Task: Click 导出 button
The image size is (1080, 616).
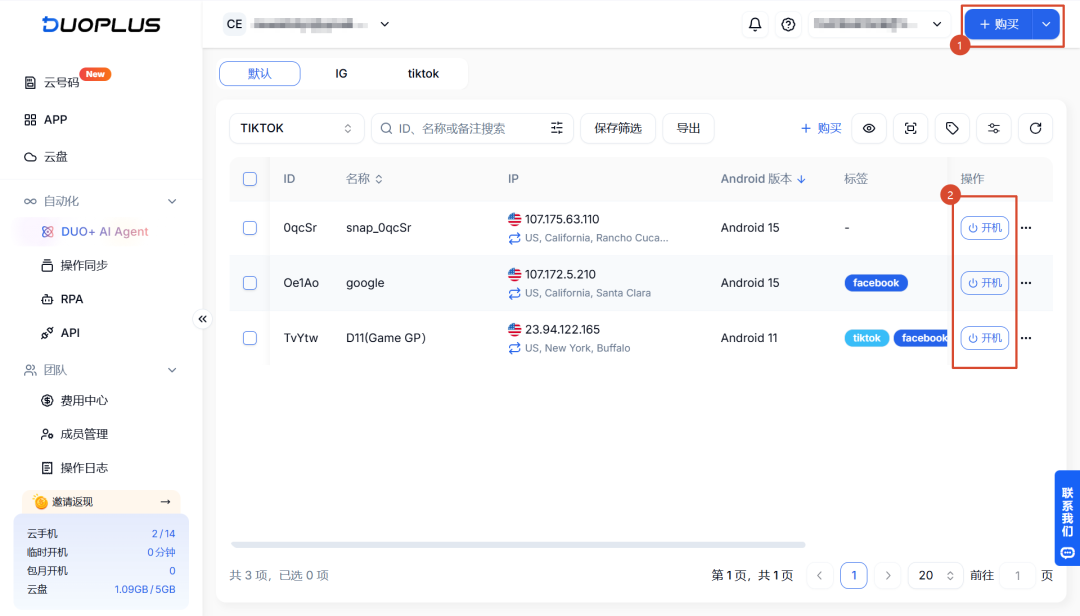Action: tap(688, 128)
